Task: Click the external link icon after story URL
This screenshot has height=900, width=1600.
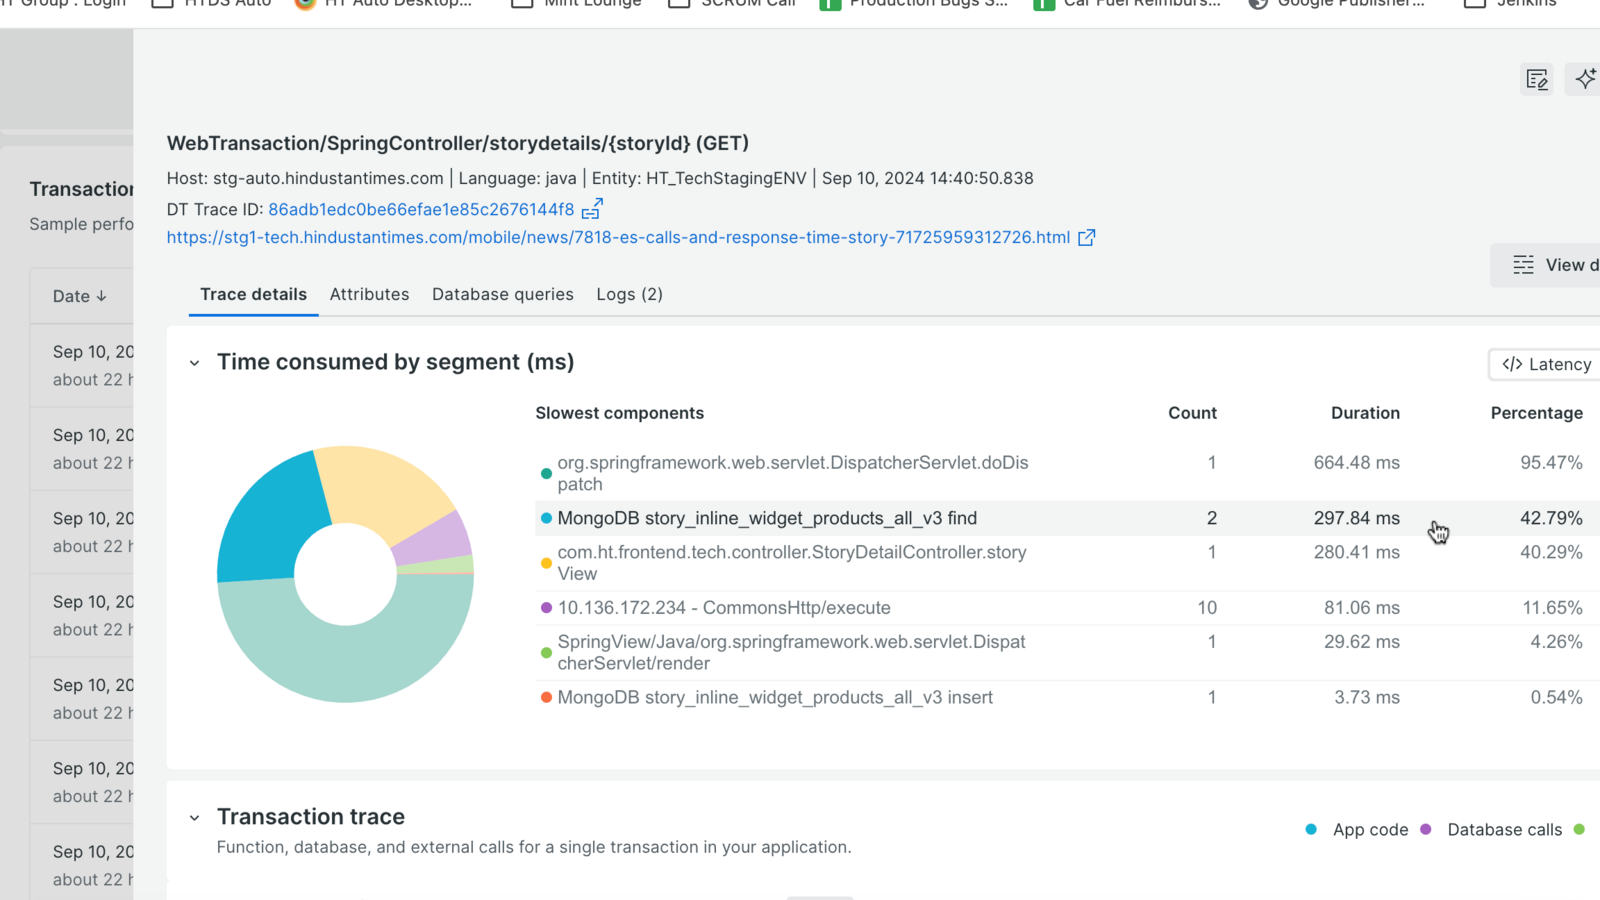Action: click(x=1086, y=238)
